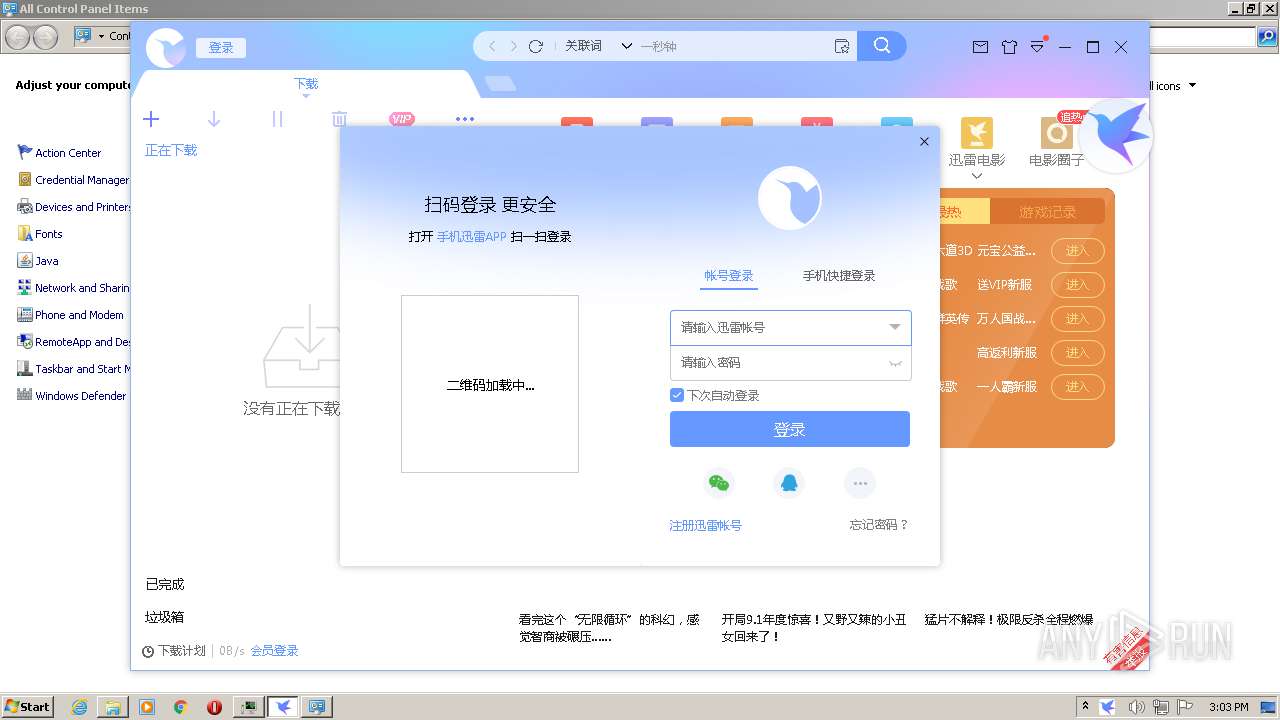1280x720 pixels.
Task: Click the start download arrow icon
Action: [x=213, y=119]
